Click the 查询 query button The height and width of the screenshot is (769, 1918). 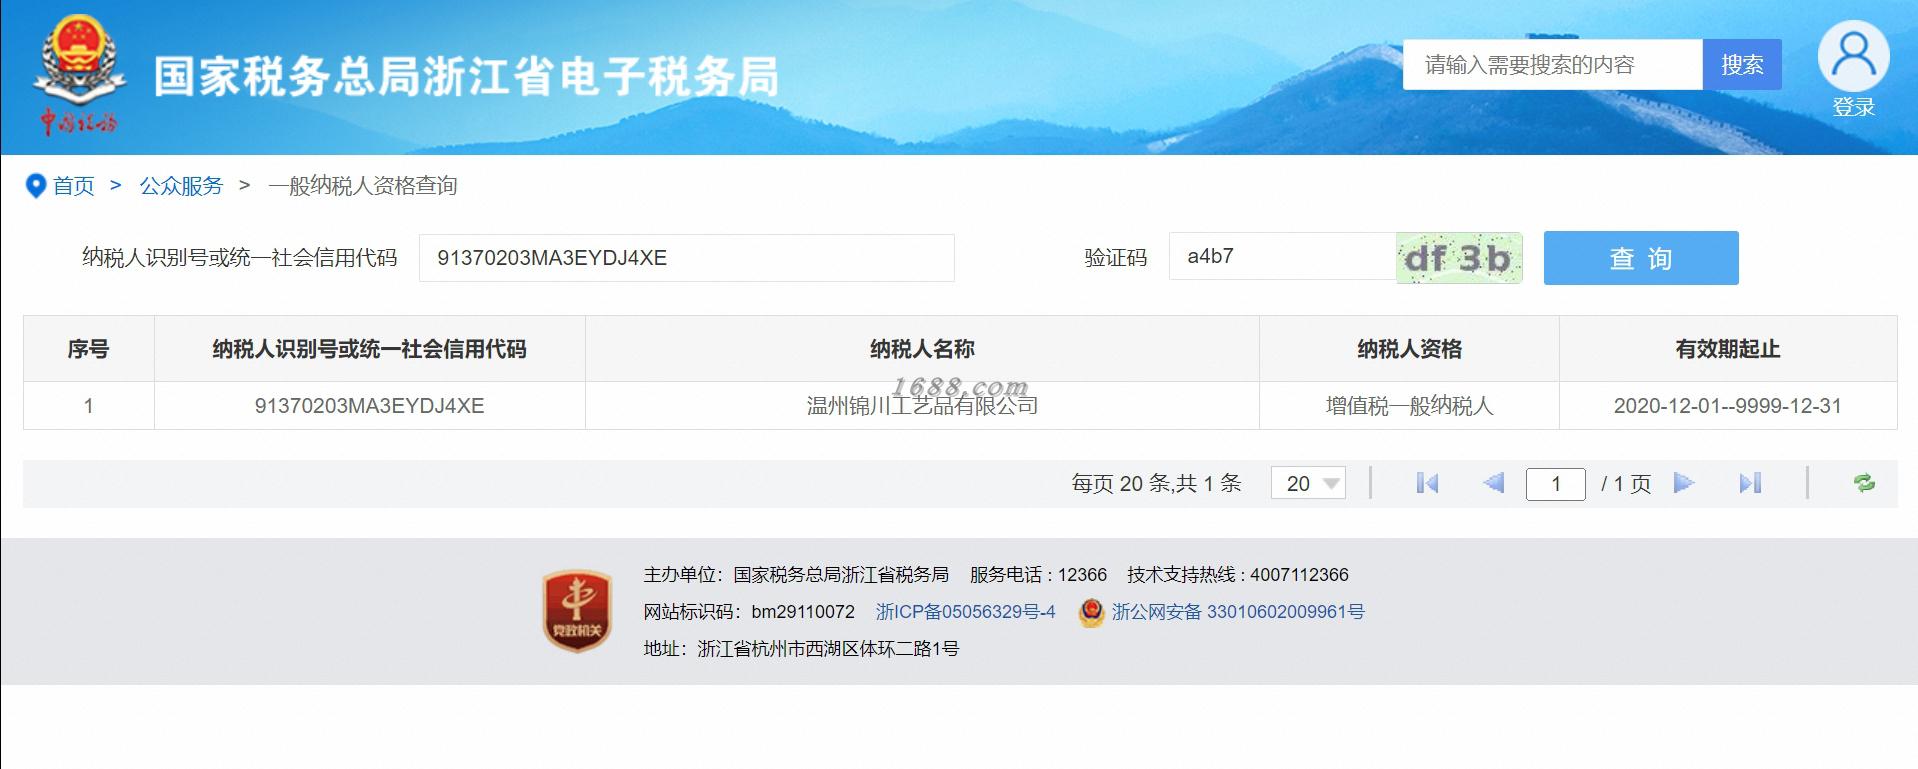coord(1641,258)
